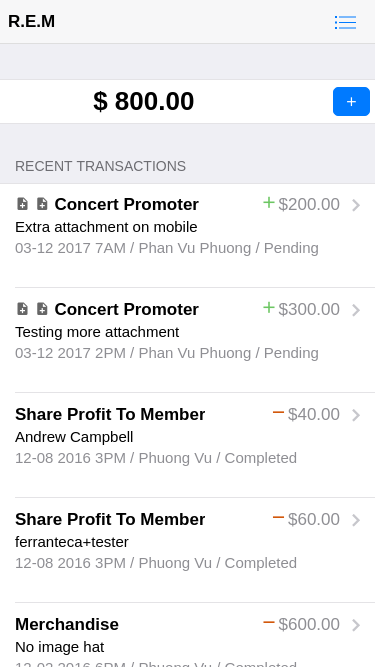Tap the blue plus add transaction button
Viewport: 375px width, 667px height.
[351, 101]
